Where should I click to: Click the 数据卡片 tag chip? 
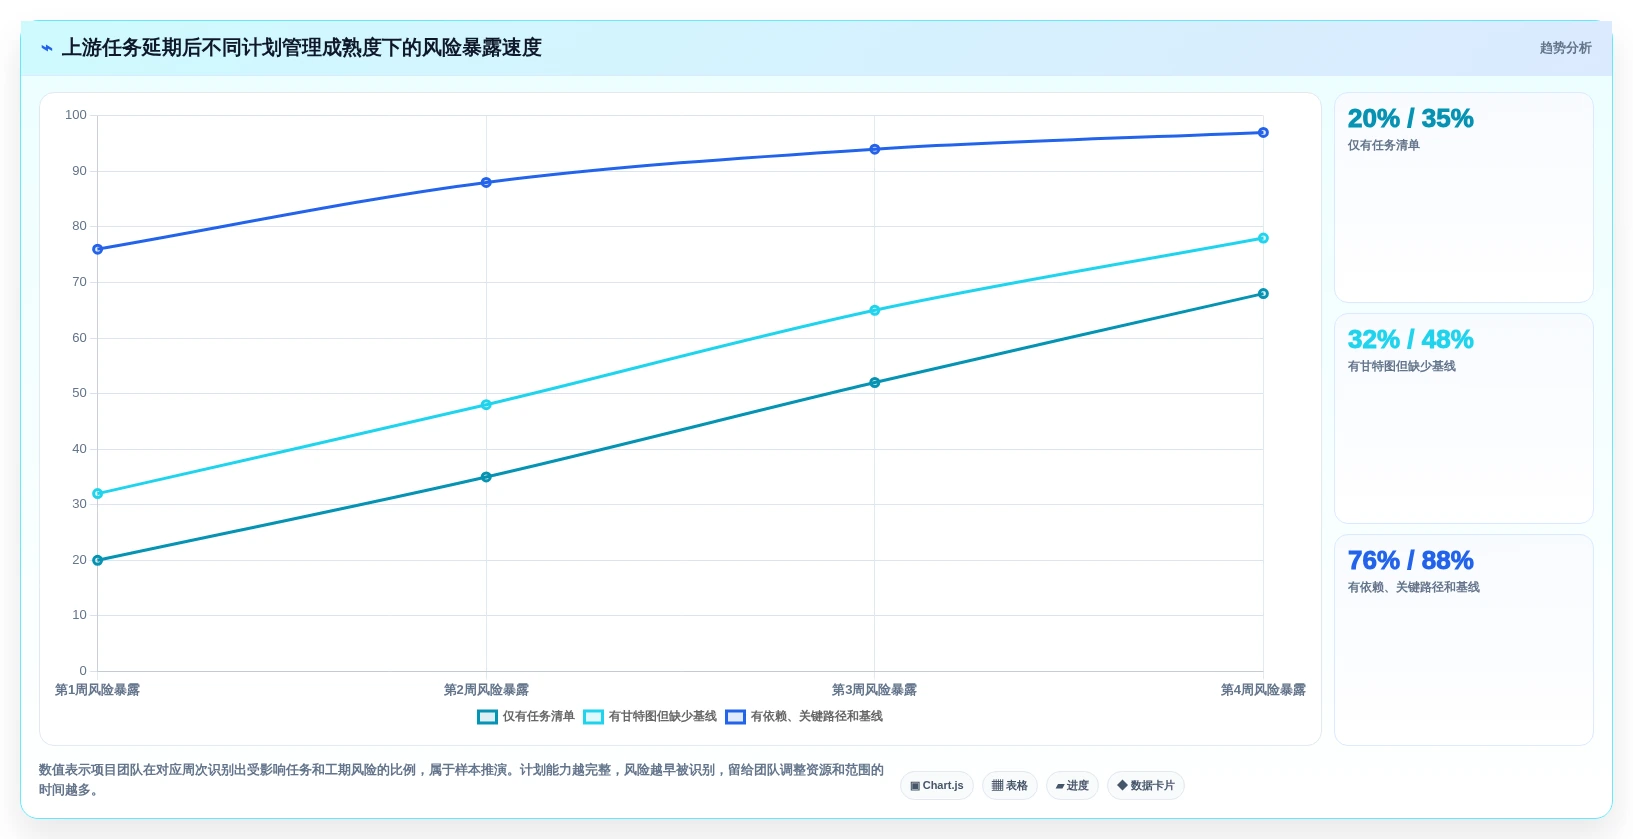tap(1146, 786)
